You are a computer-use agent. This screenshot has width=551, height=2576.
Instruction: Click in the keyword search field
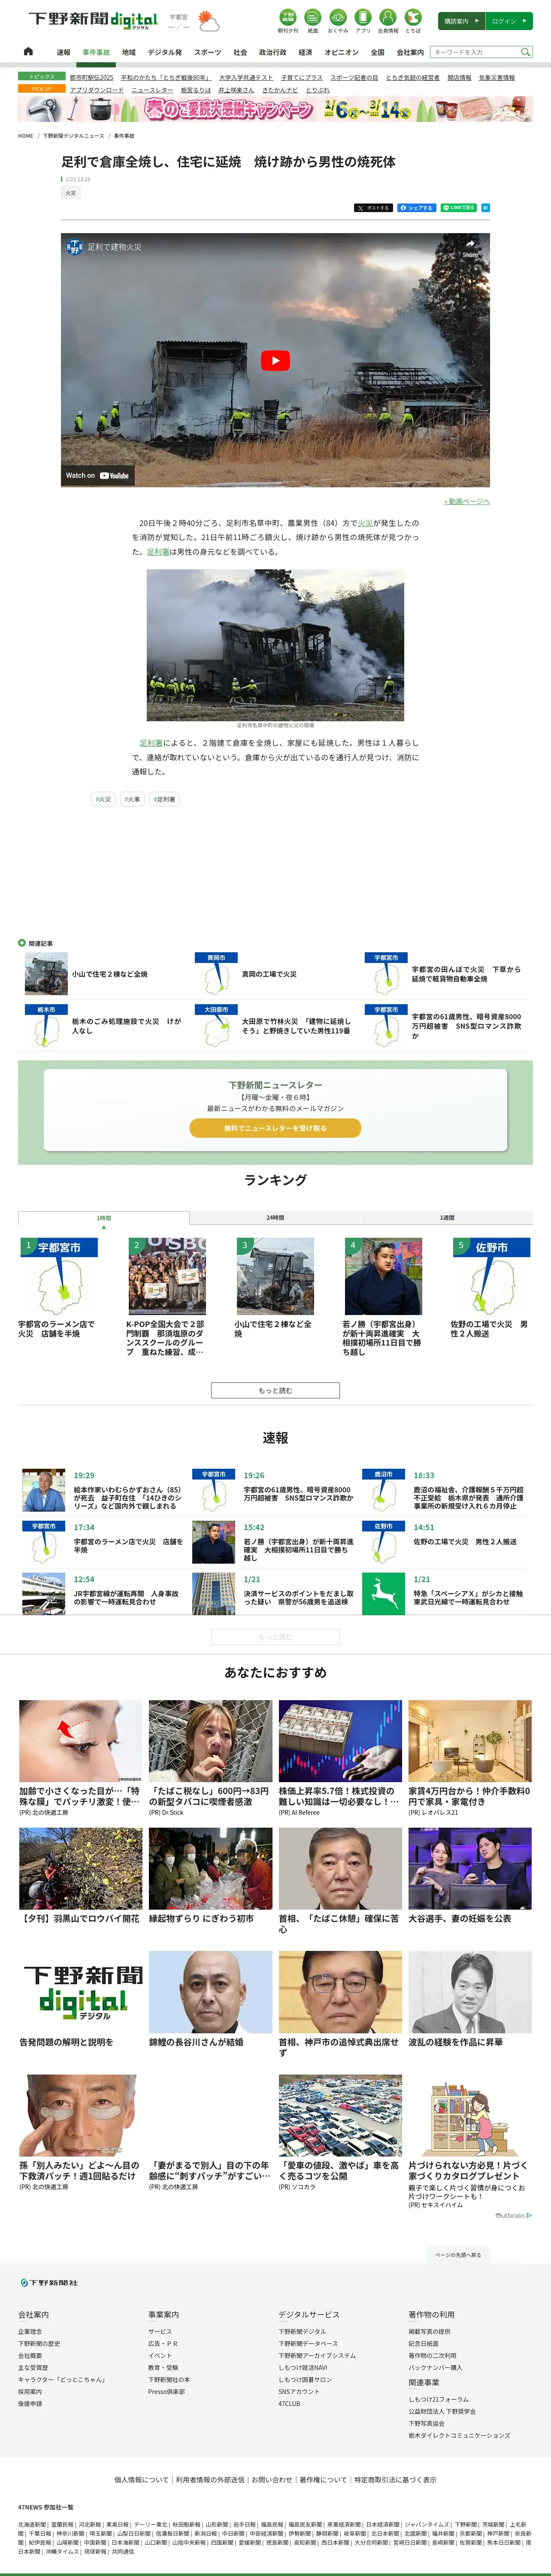474,52
